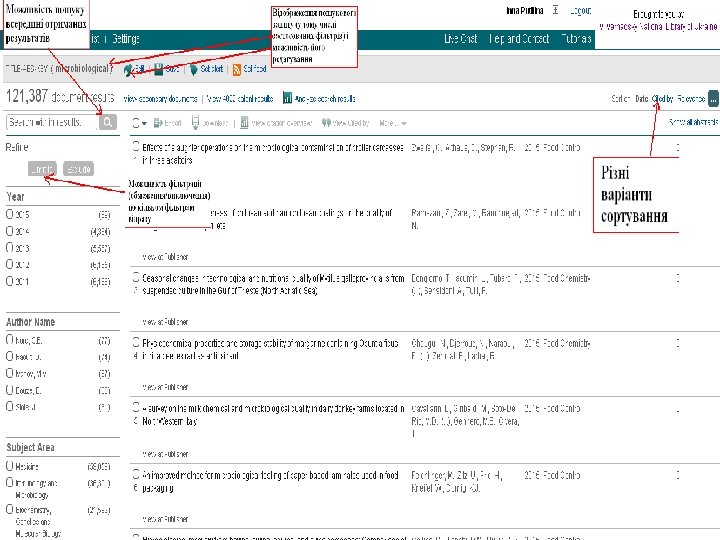Viewport: 720px width, 540px height.
Task: Click the Year filter section heading
Action: coord(15,197)
